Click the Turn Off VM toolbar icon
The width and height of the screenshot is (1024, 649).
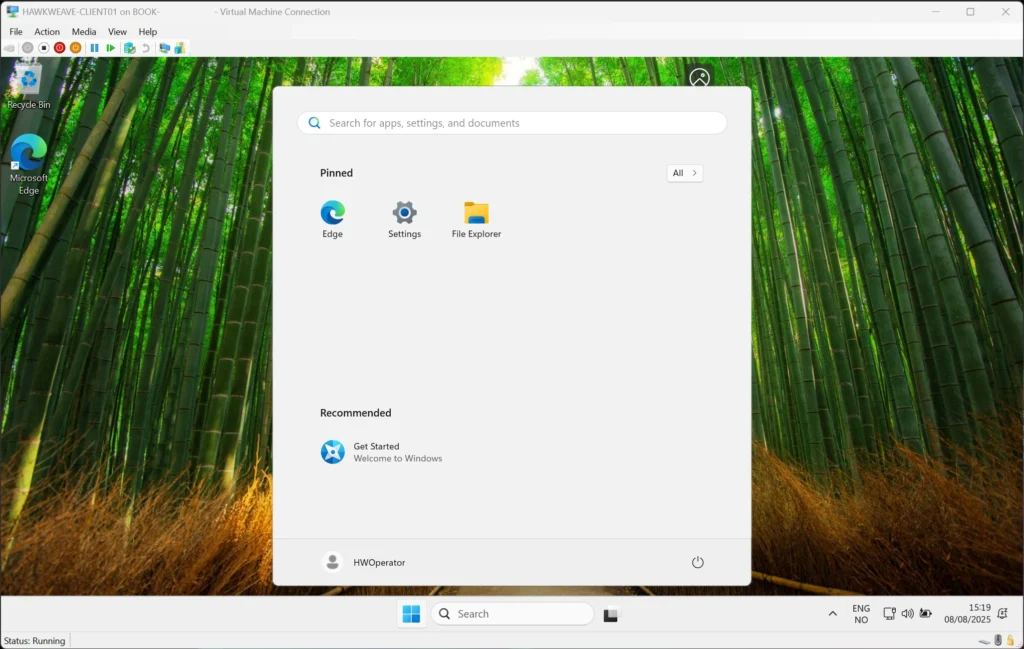pos(44,48)
